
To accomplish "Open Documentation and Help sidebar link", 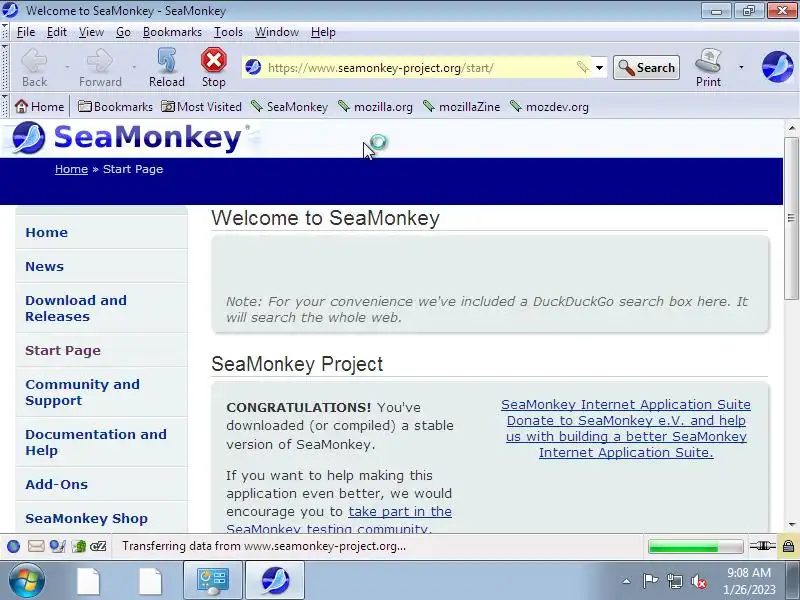I will click(96, 442).
